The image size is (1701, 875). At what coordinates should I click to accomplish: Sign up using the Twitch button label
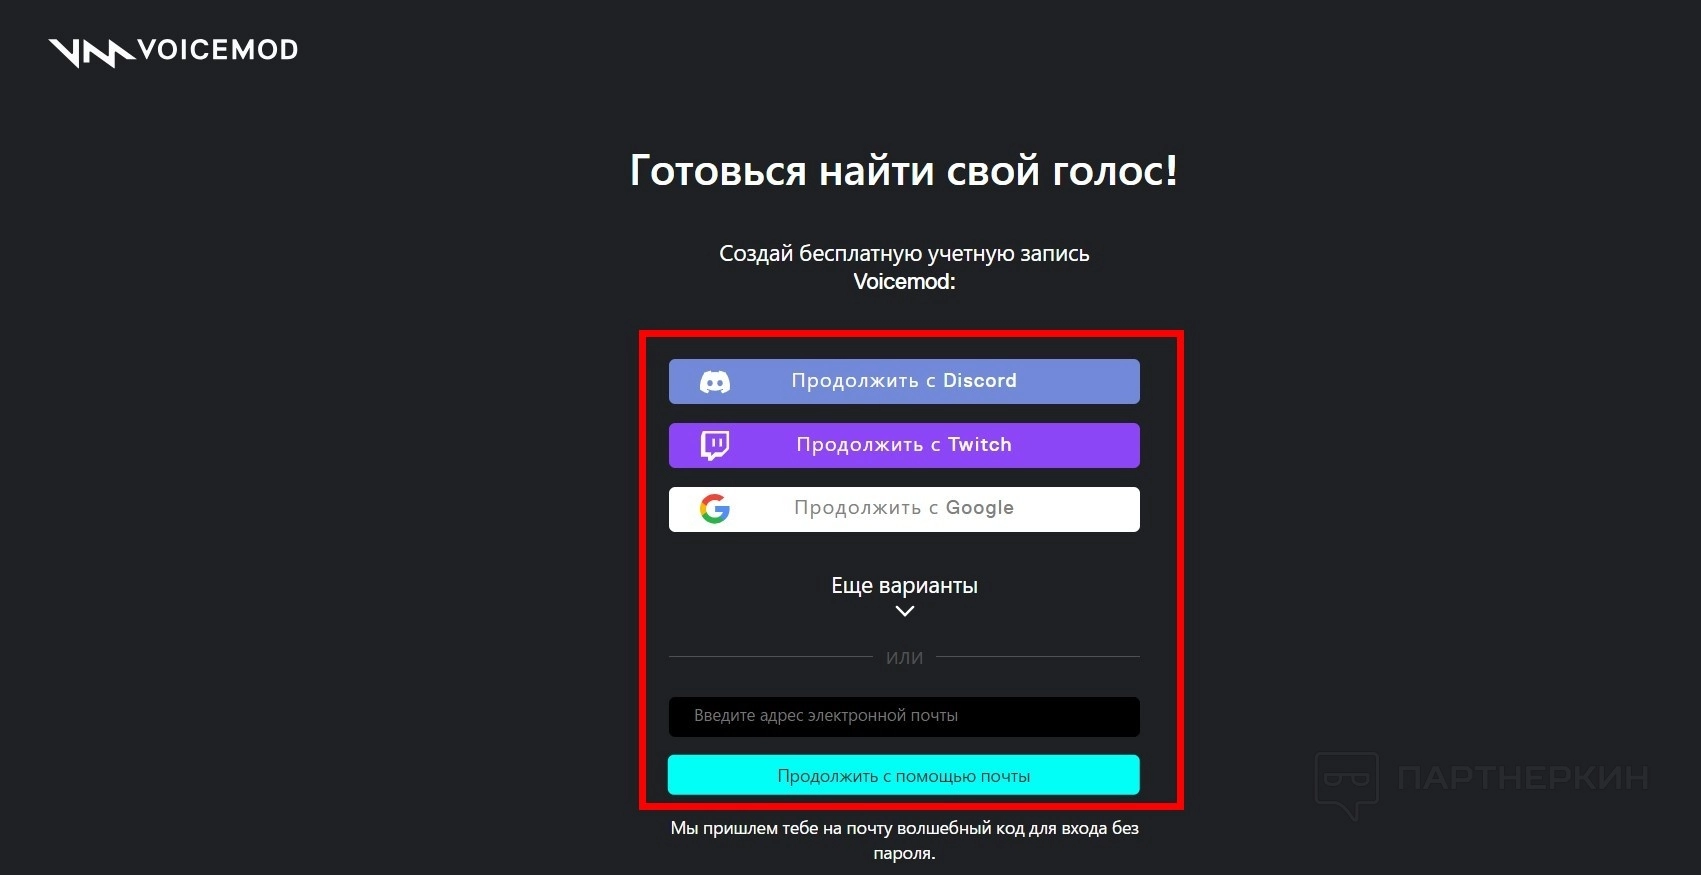tap(904, 445)
